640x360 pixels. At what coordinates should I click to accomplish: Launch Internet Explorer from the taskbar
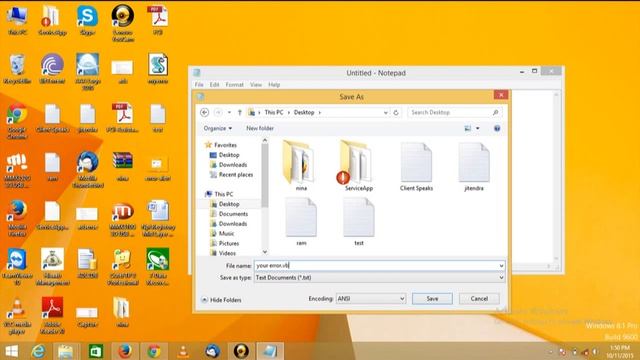(38, 351)
